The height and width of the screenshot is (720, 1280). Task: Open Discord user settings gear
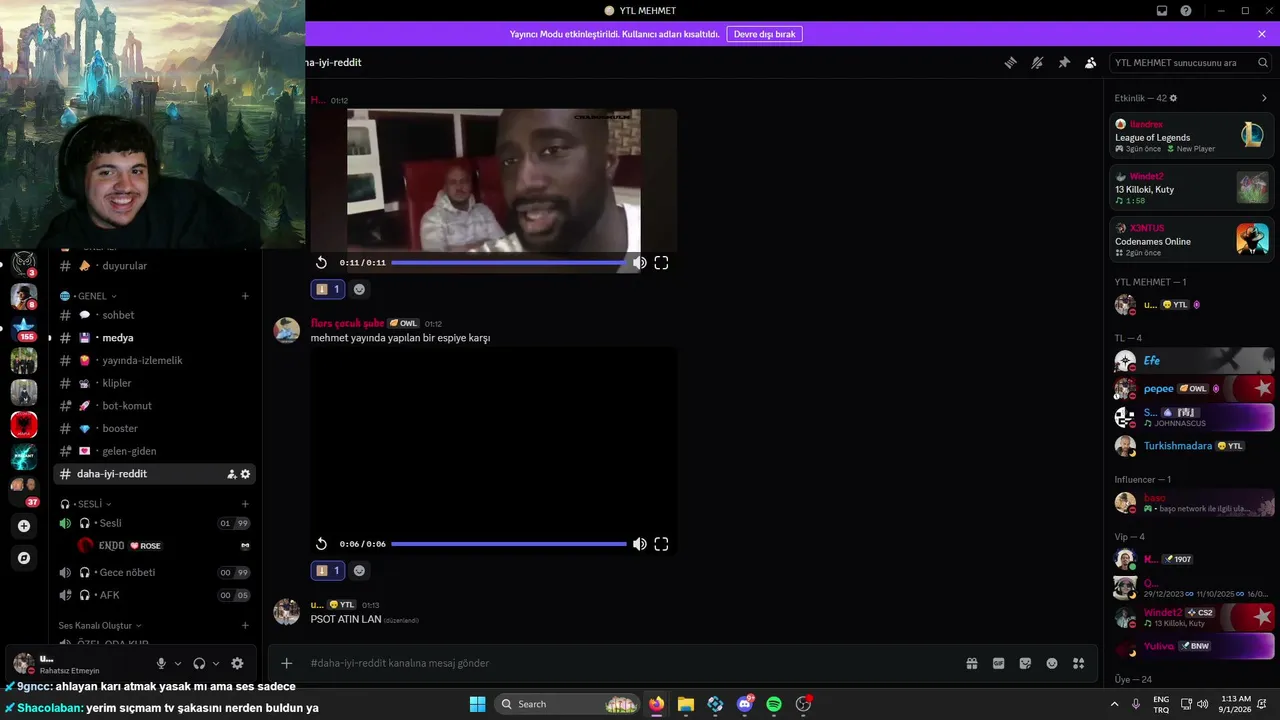237,663
